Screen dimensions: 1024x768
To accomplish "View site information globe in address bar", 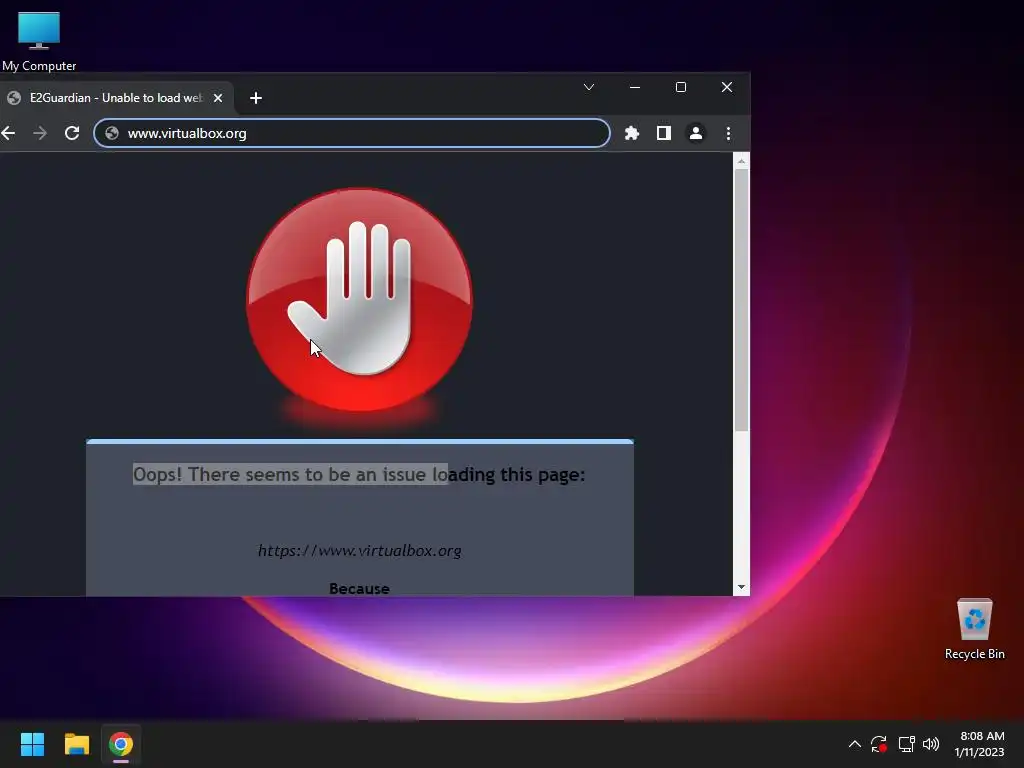I will coord(112,133).
